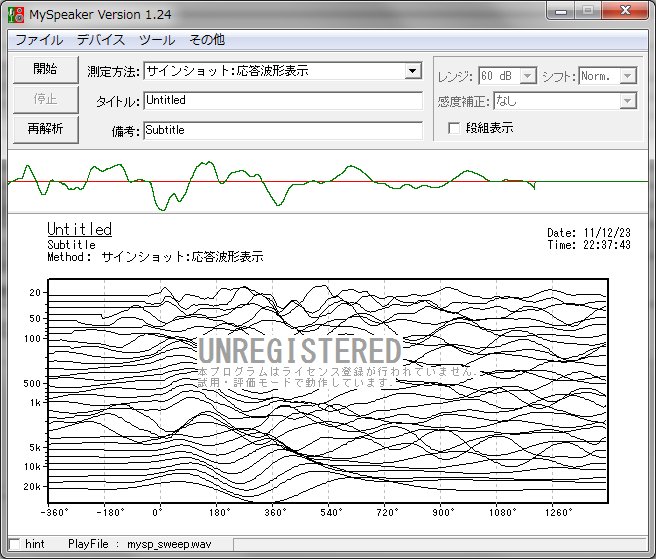656x559 pixels.
Task: Click the 開始 button
Action: coord(46,69)
